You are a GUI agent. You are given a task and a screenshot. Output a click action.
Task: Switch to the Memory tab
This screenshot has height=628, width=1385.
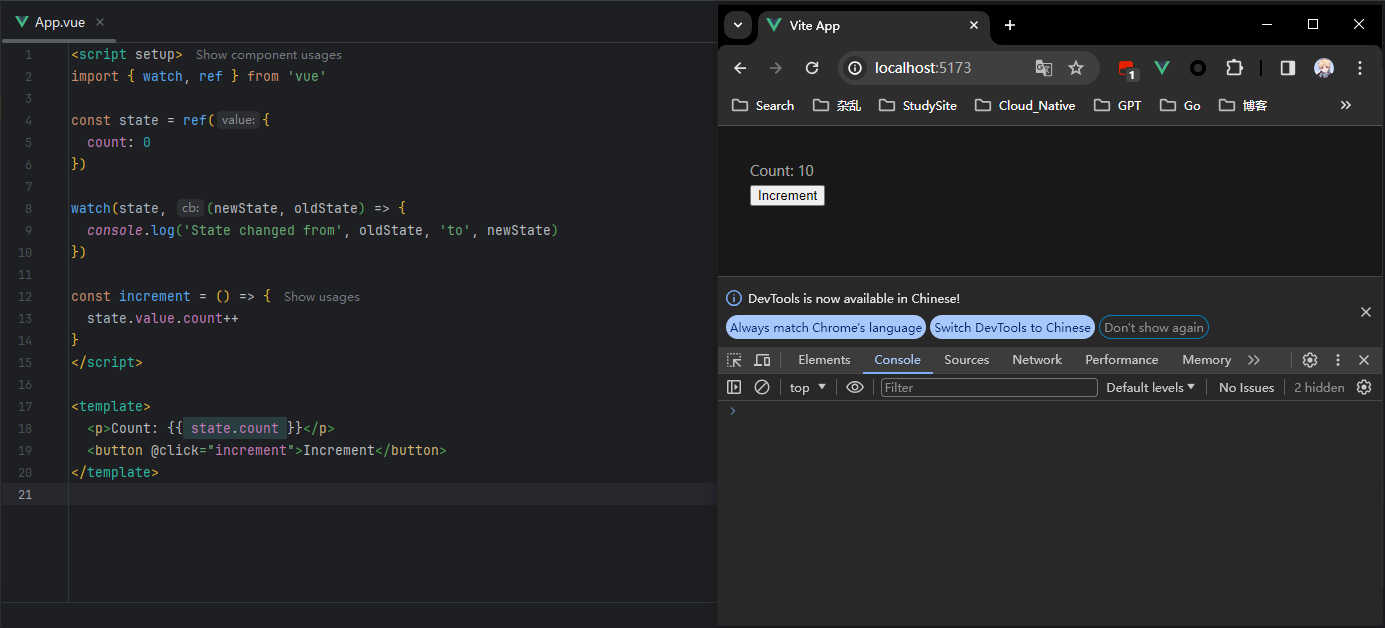(x=1206, y=360)
